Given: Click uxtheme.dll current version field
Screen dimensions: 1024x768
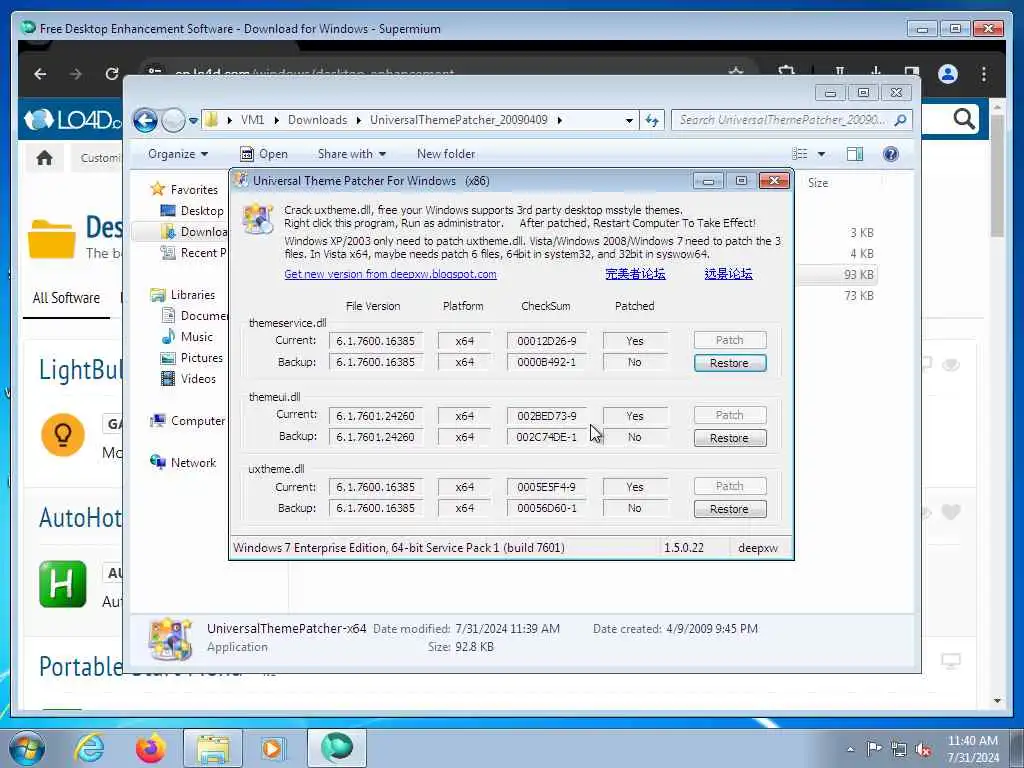Looking at the screenshot, I should [x=376, y=487].
